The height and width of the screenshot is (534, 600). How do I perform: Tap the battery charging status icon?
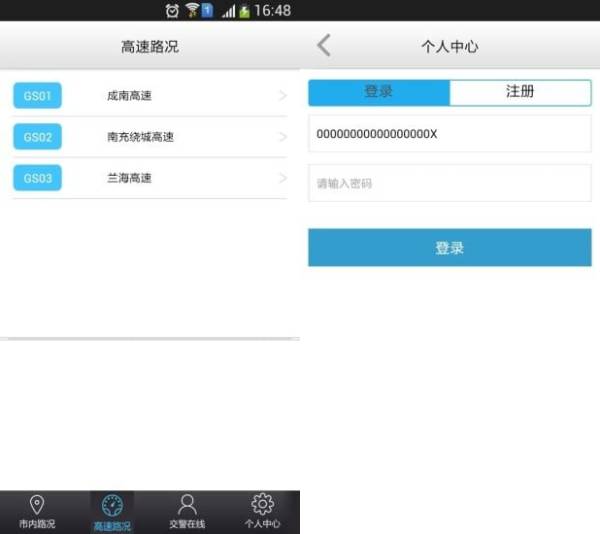click(244, 11)
